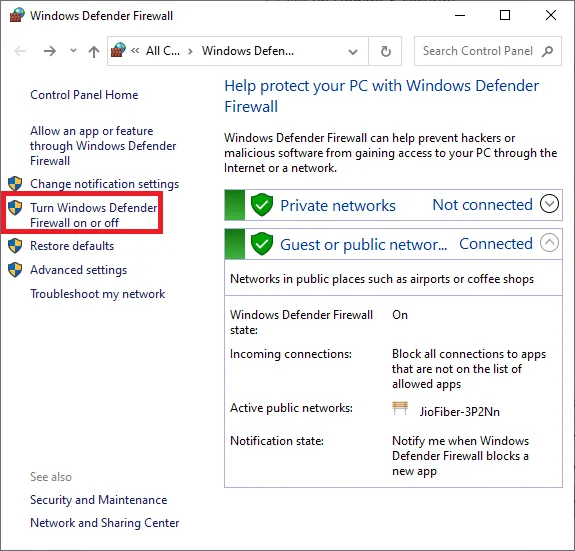The width and height of the screenshot is (575, 551).
Task: Click the magnifier icon in the search box
Action: (547, 51)
